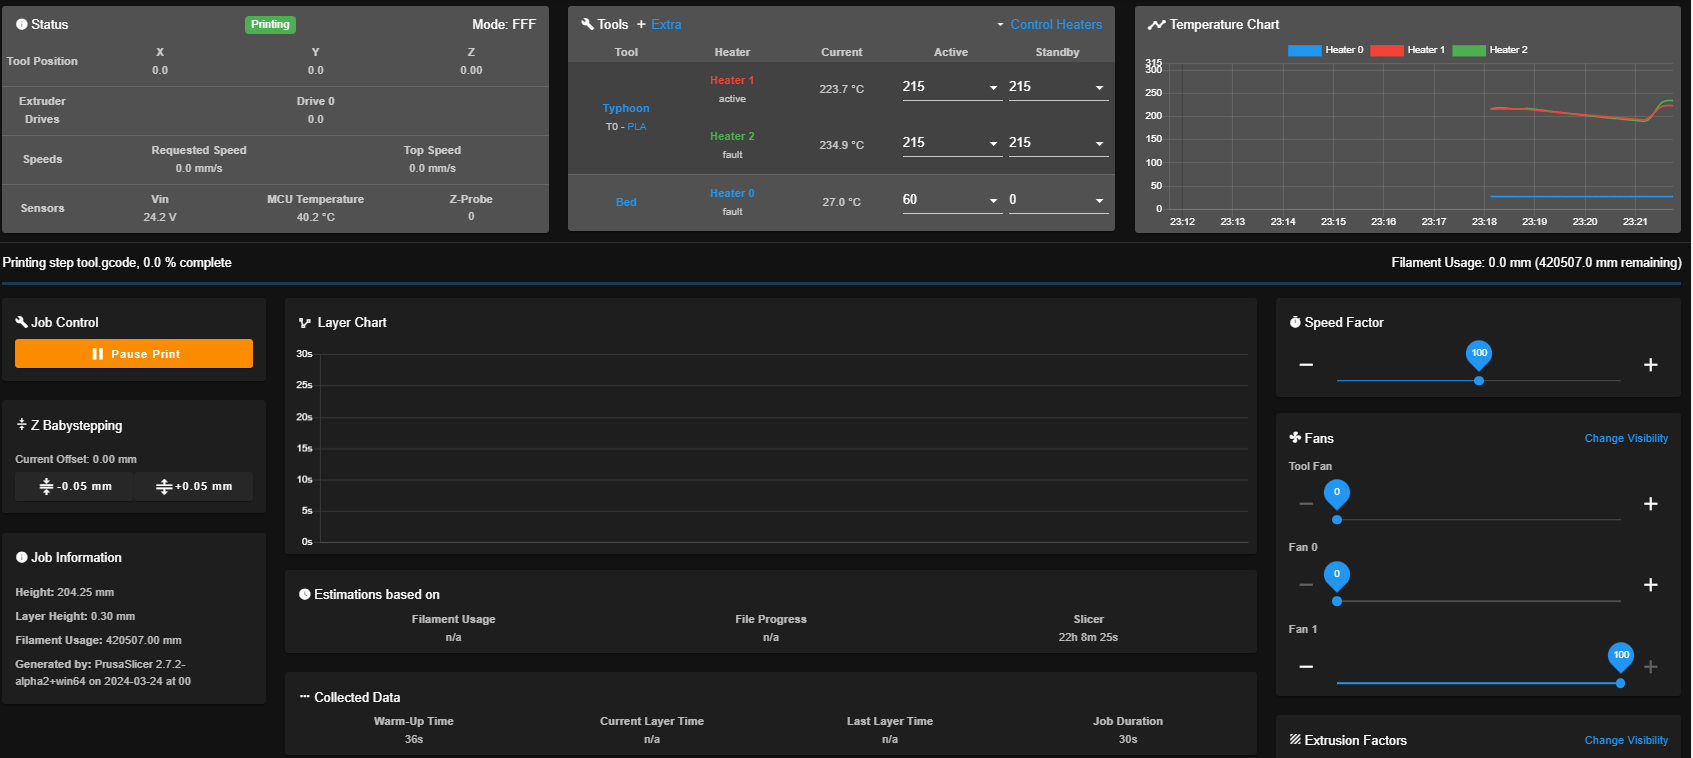Click the Speed Factor slider handle

point(1479,380)
